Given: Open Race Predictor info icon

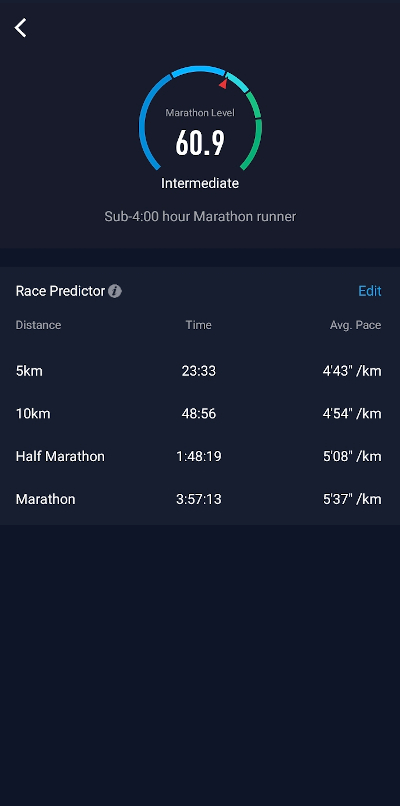Looking at the screenshot, I should pos(115,291).
